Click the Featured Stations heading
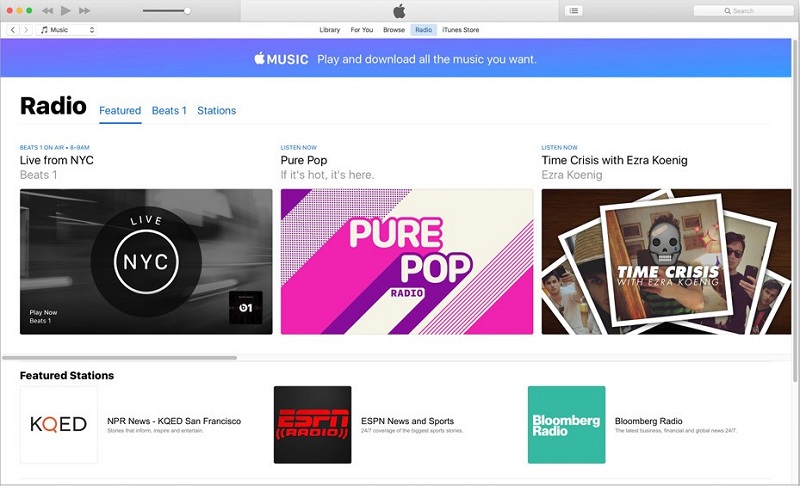Screen dimensions: 800x486 [x=67, y=375]
